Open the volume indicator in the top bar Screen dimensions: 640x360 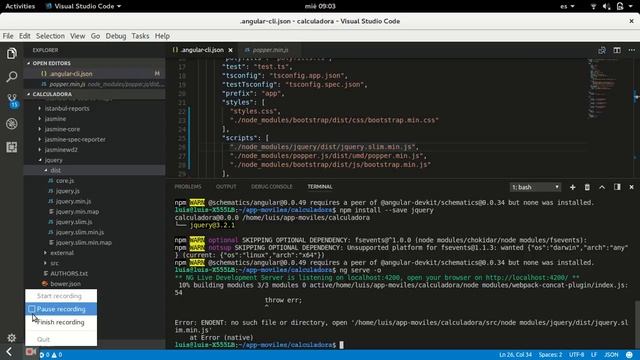click(606, 6)
